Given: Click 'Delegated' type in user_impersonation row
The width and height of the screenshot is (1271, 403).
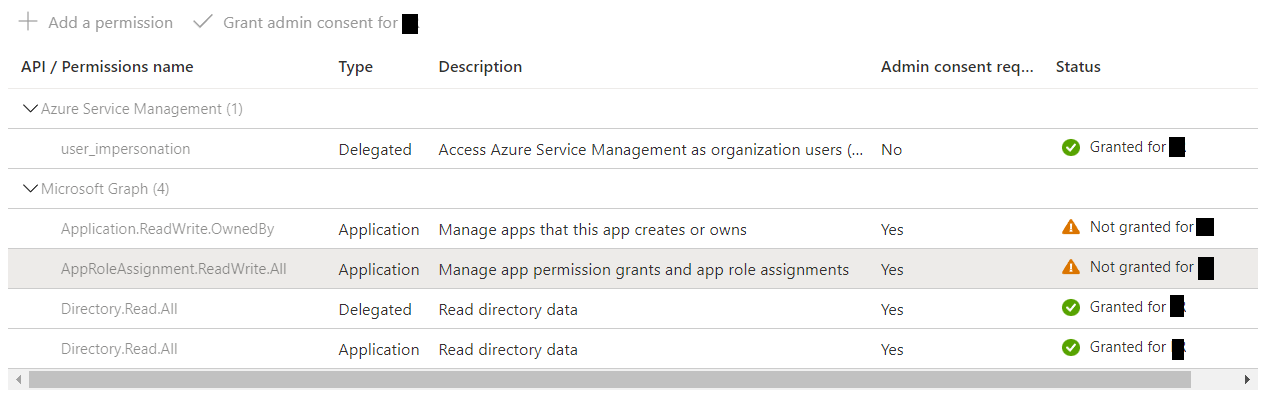Looking at the screenshot, I should [x=375, y=149].
